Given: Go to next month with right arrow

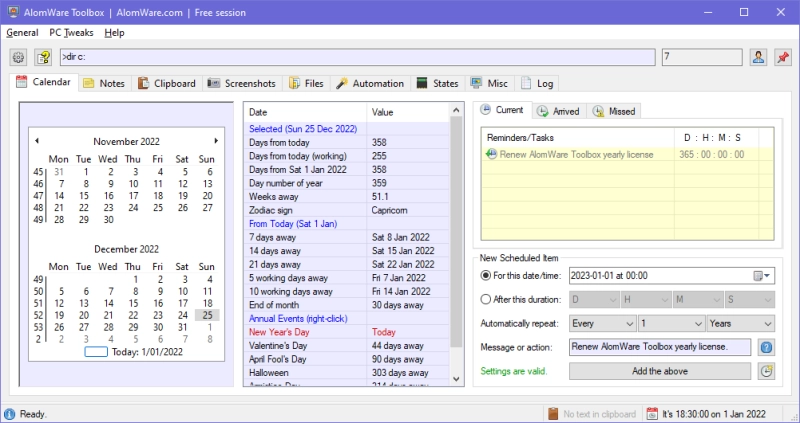Looking at the screenshot, I should coord(216,141).
